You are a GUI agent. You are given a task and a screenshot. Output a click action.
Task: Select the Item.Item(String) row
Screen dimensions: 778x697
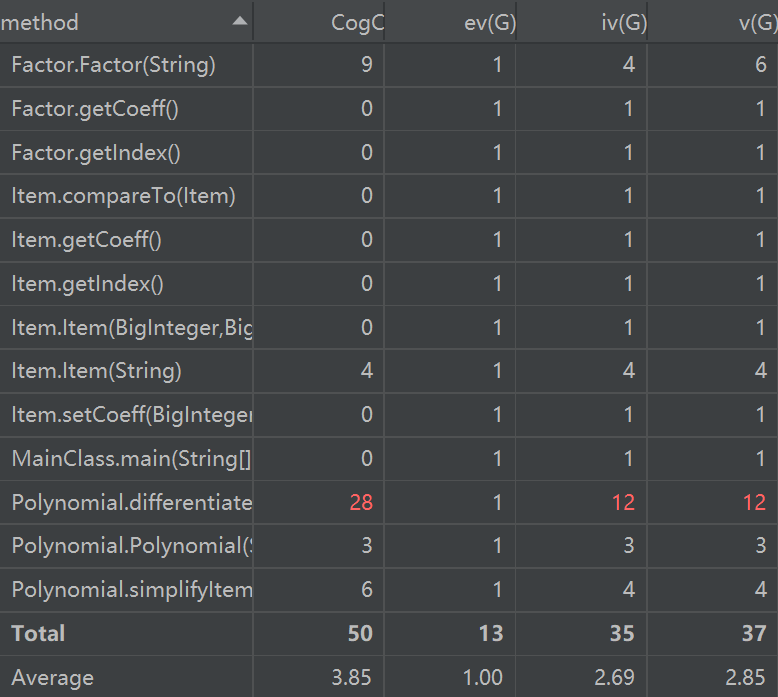(x=389, y=371)
